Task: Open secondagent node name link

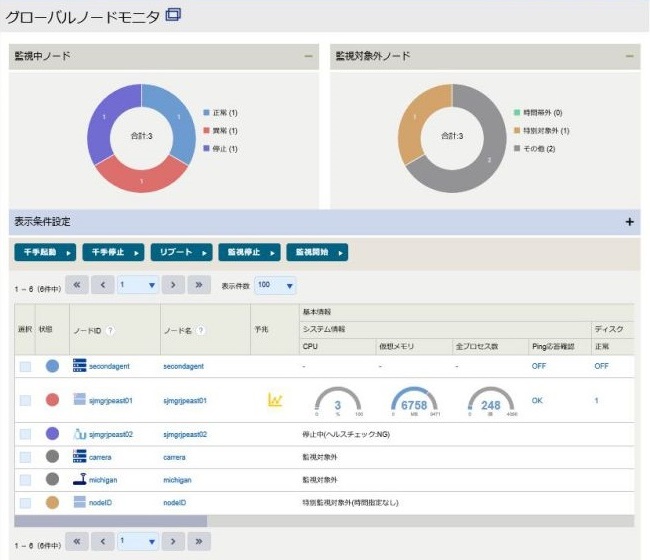Action: click(x=184, y=366)
